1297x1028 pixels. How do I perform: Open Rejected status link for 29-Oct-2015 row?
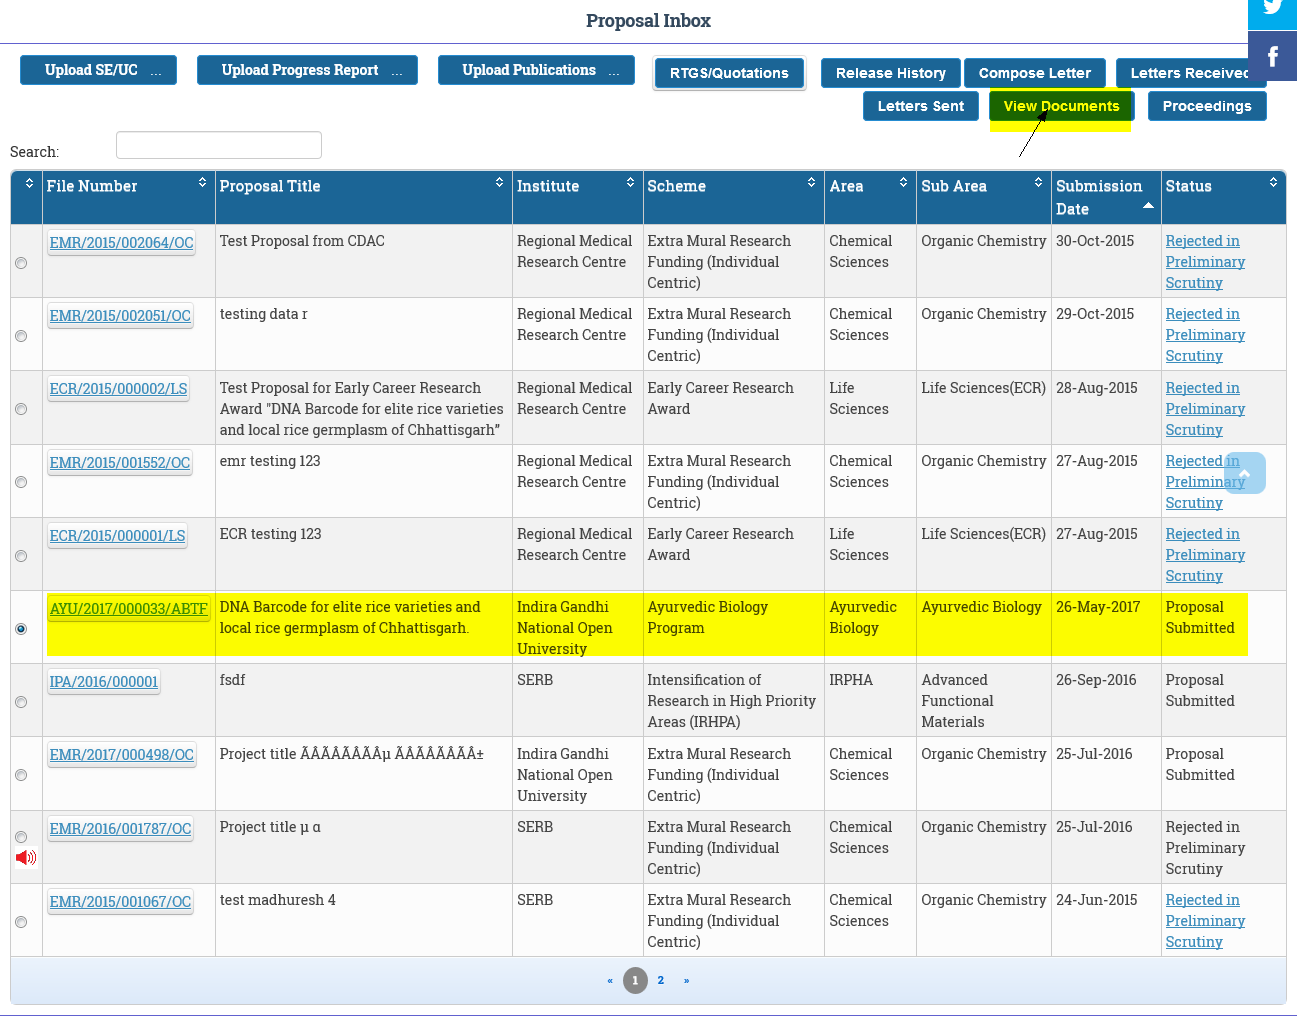point(1205,335)
